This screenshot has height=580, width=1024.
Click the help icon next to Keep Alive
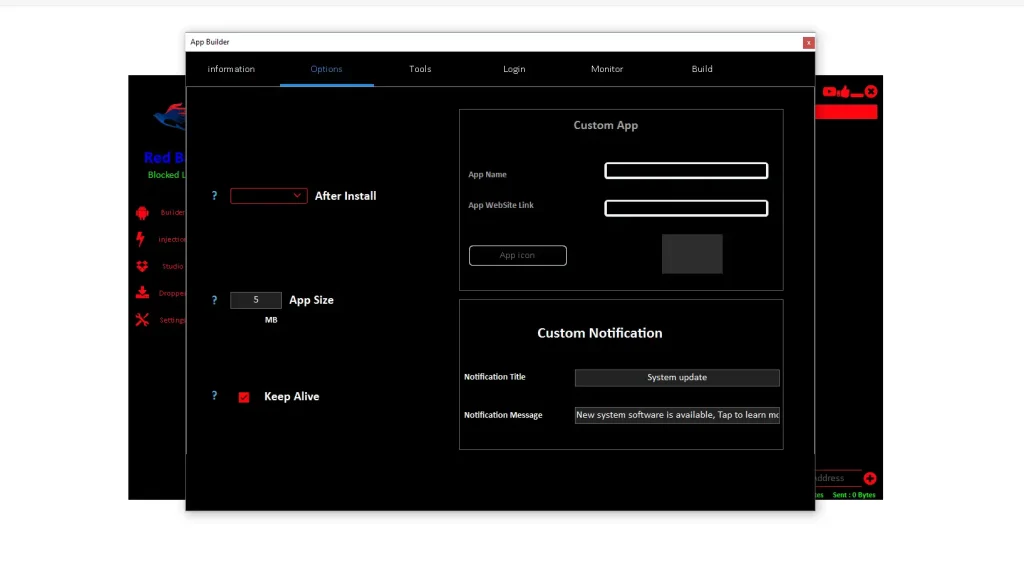click(x=214, y=396)
